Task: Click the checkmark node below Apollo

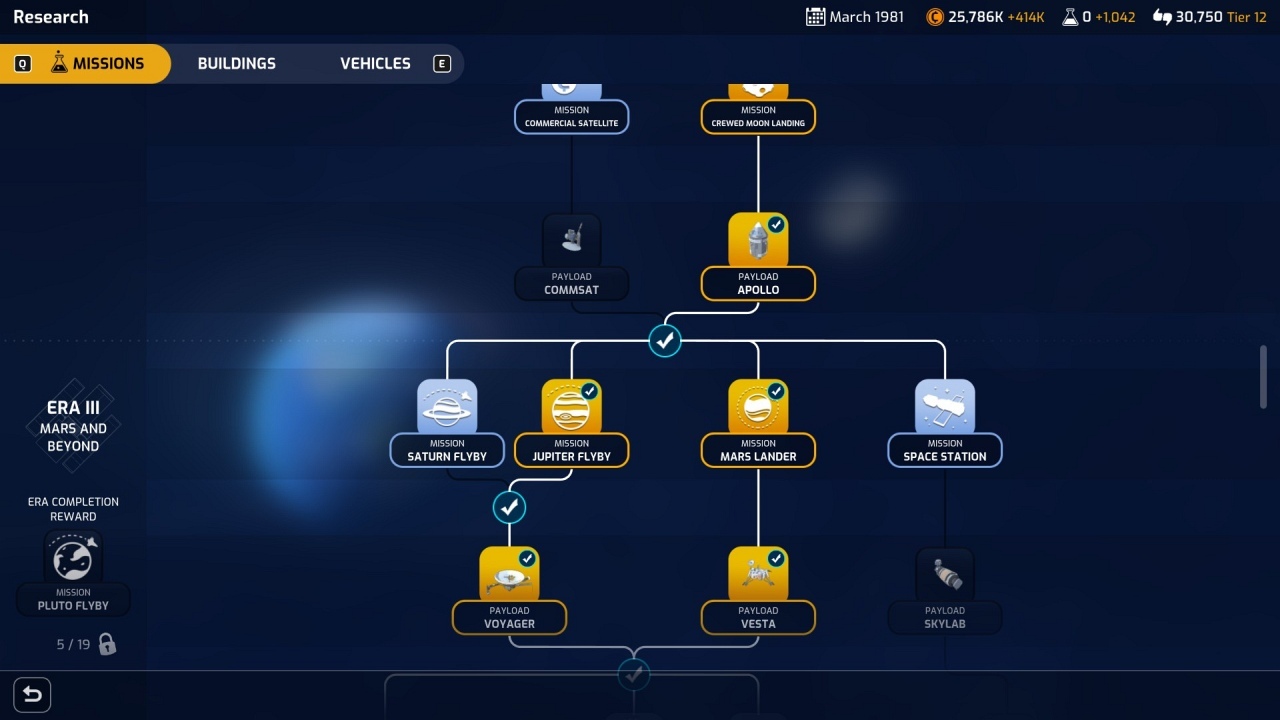Action: (x=665, y=341)
